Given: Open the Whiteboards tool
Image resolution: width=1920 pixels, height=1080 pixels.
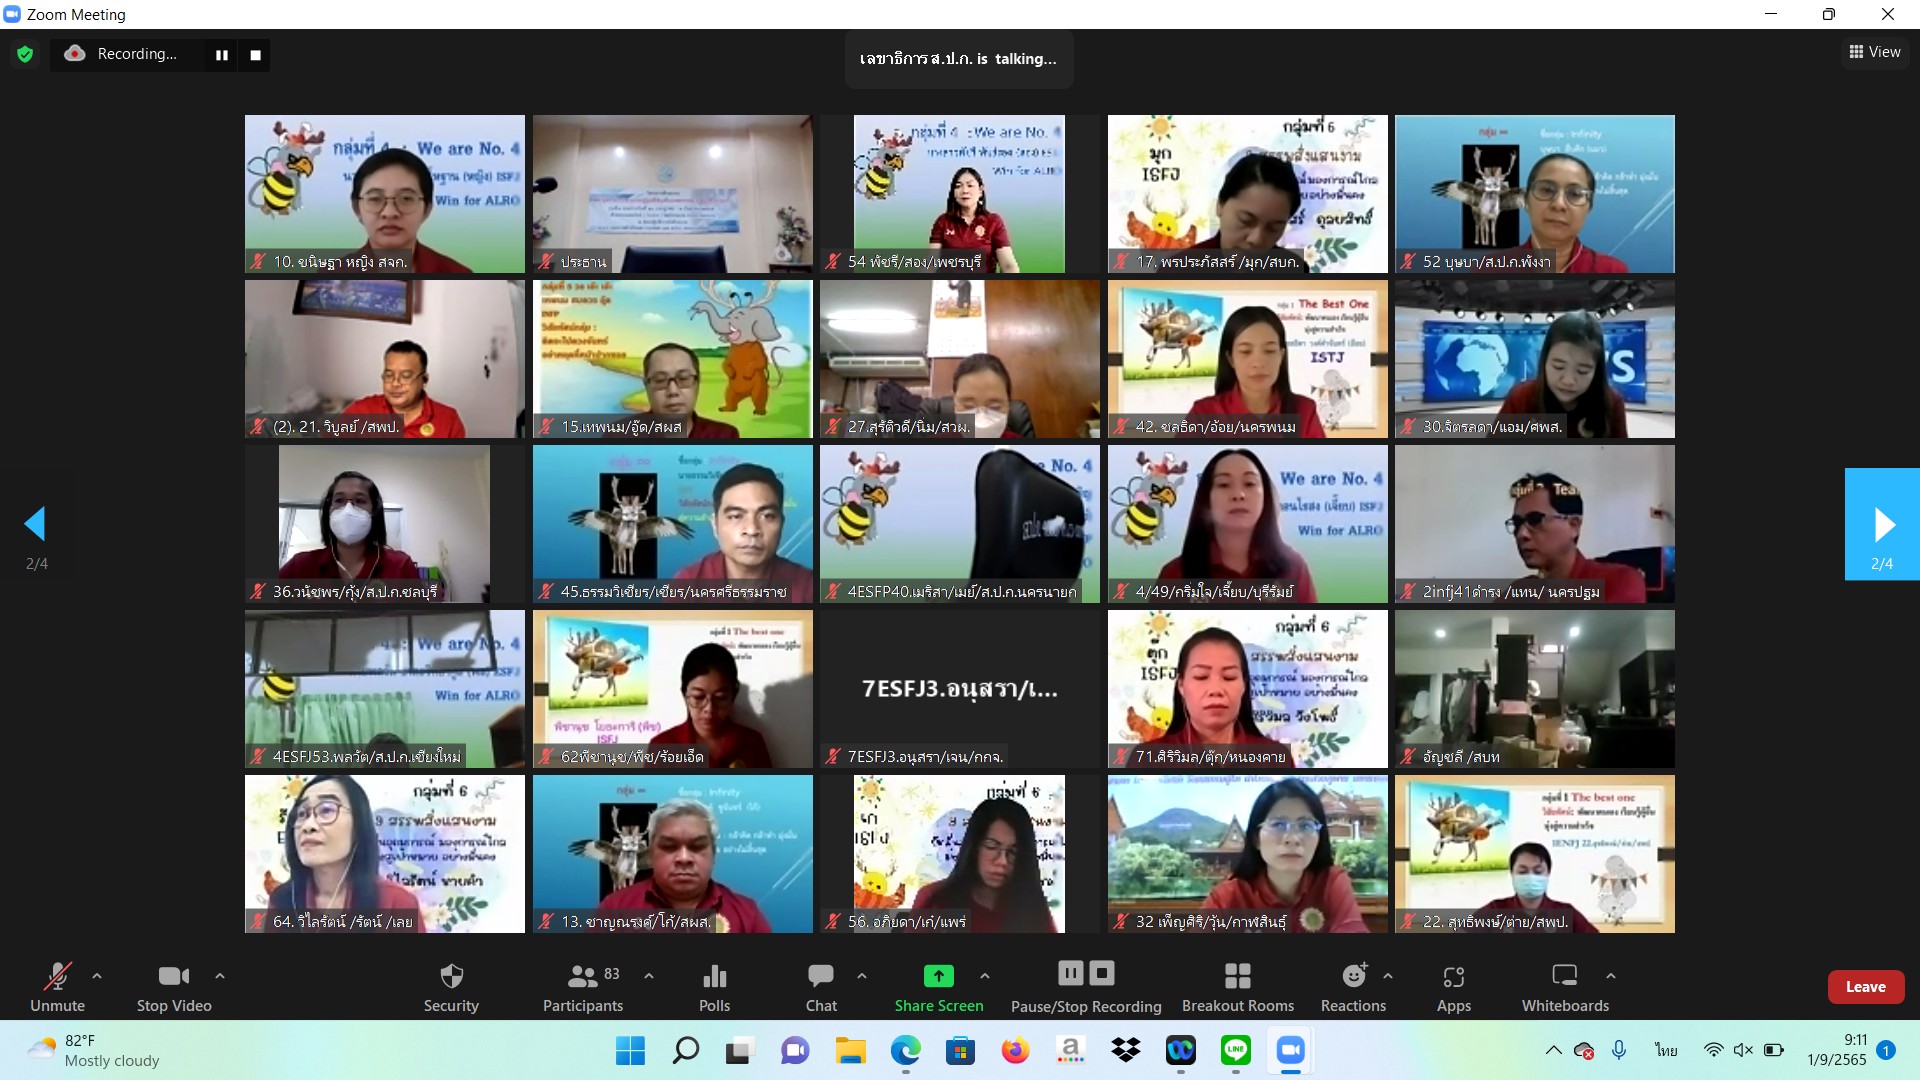Looking at the screenshot, I should 1564,986.
